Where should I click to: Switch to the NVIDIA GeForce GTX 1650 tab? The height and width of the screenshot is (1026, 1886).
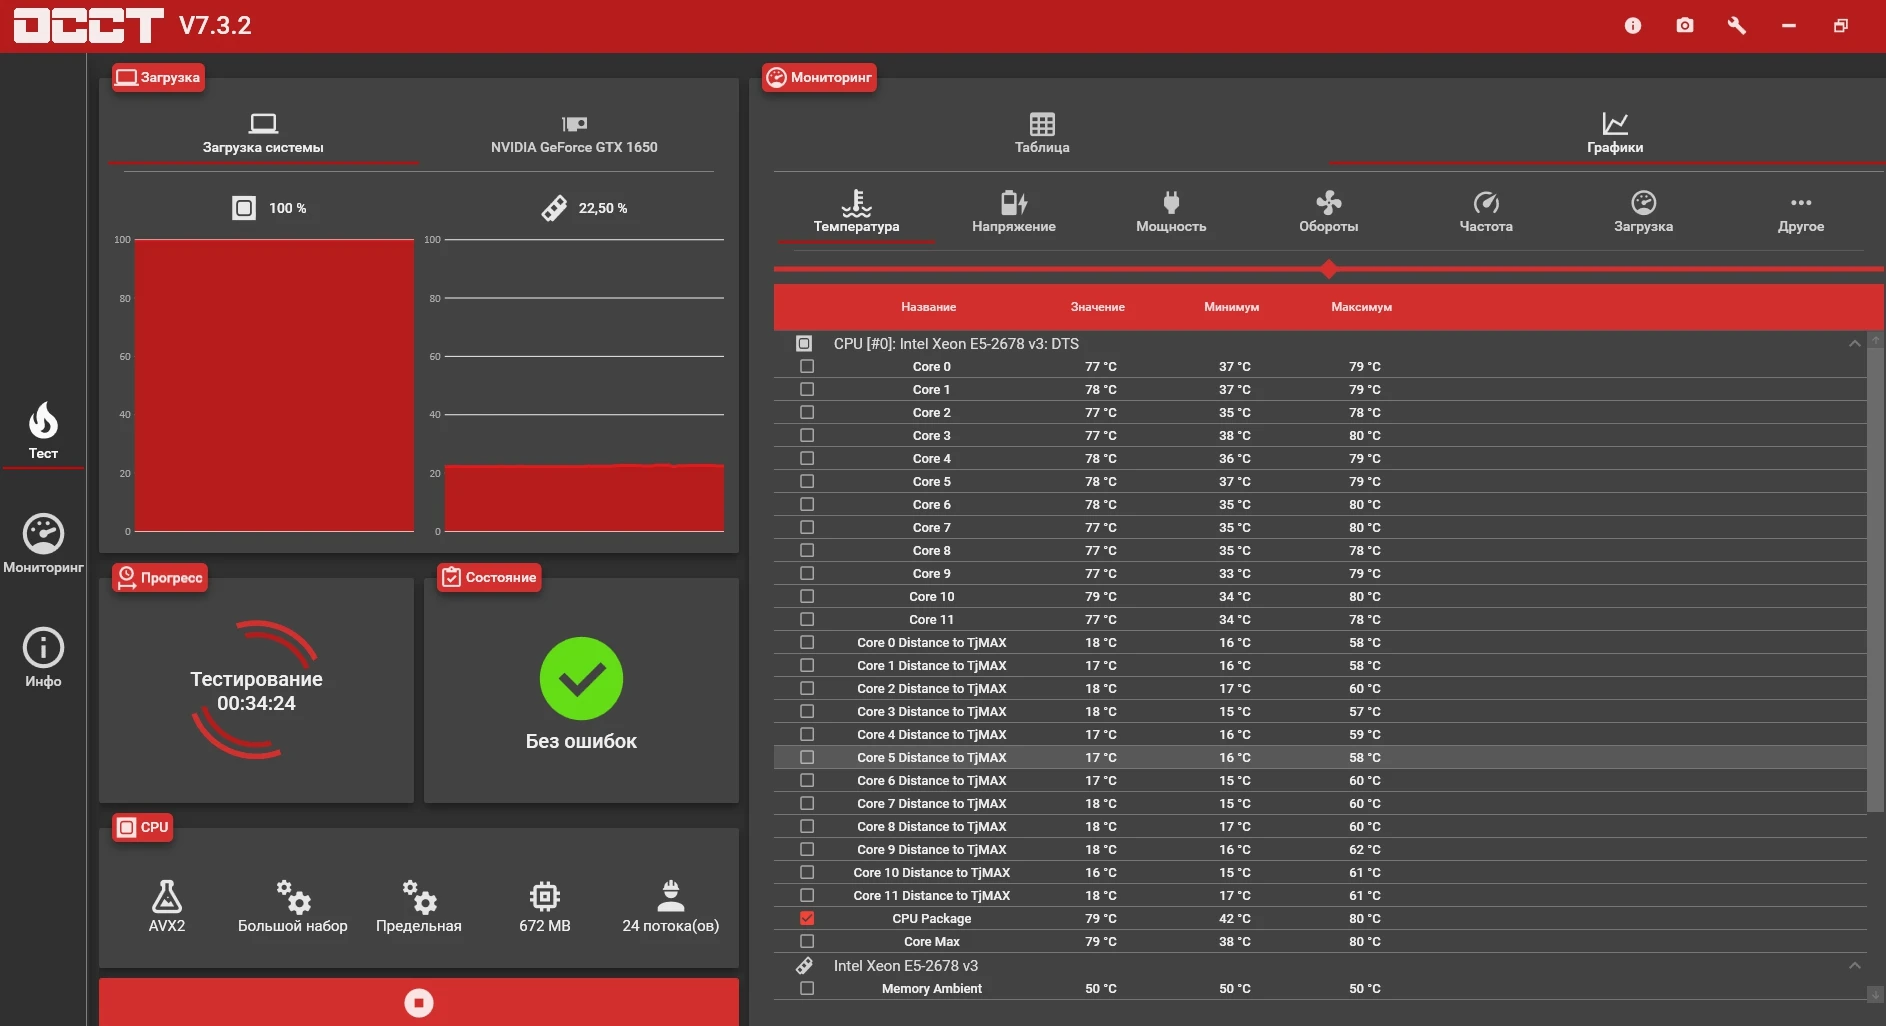(x=574, y=135)
